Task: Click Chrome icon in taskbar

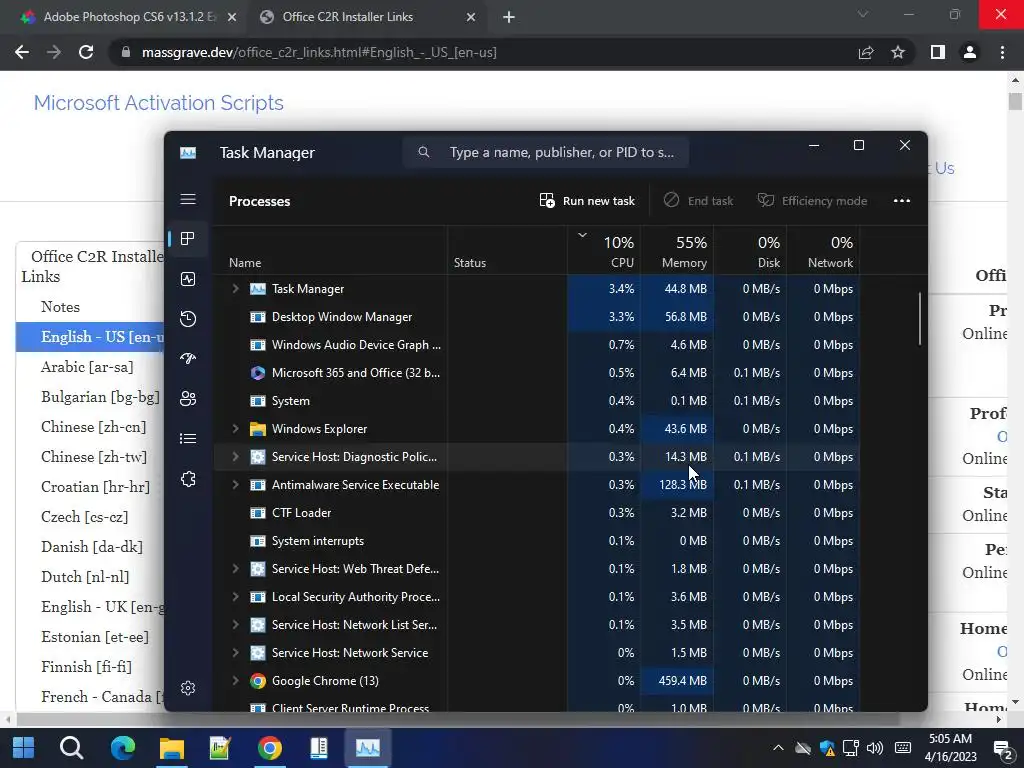Action: coord(270,748)
